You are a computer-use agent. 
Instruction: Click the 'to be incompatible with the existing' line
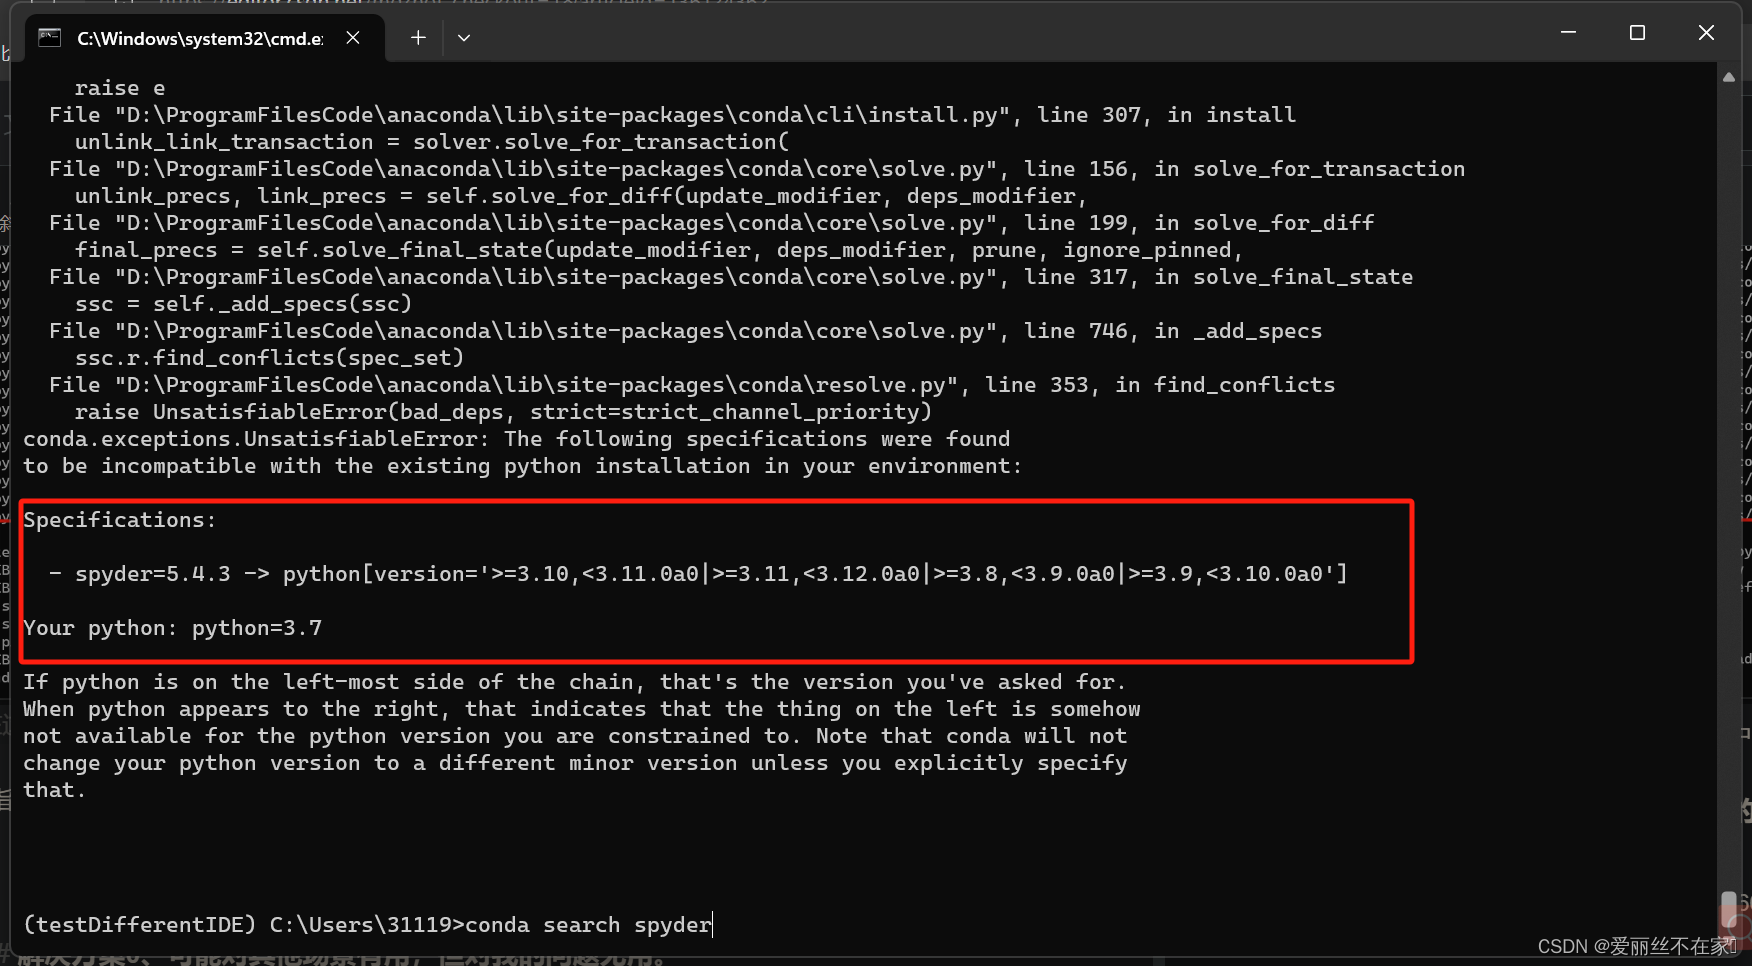tap(523, 466)
